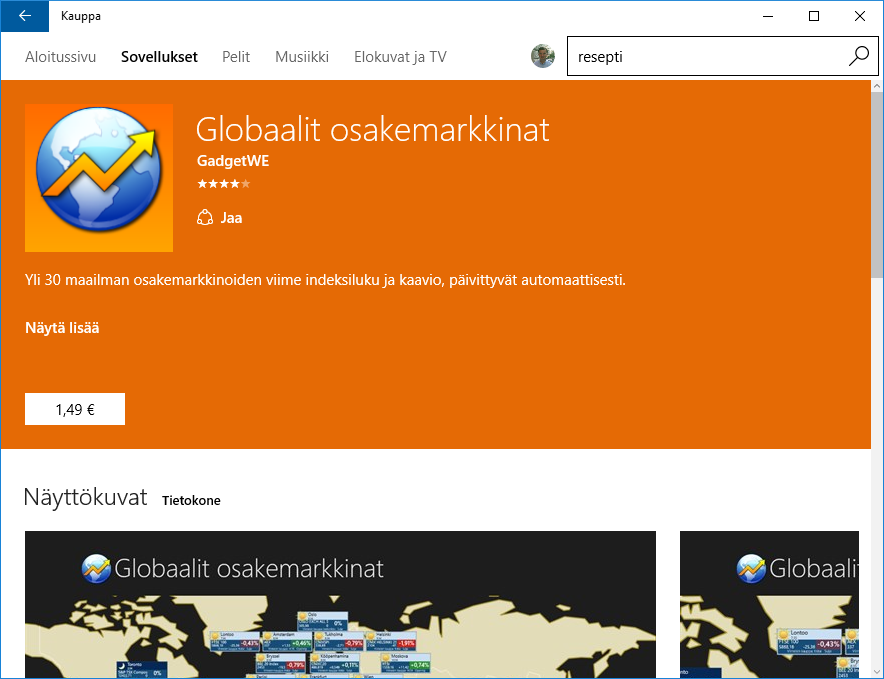
Task: Open the Aloitussivu tab
Action: point(60,57)
